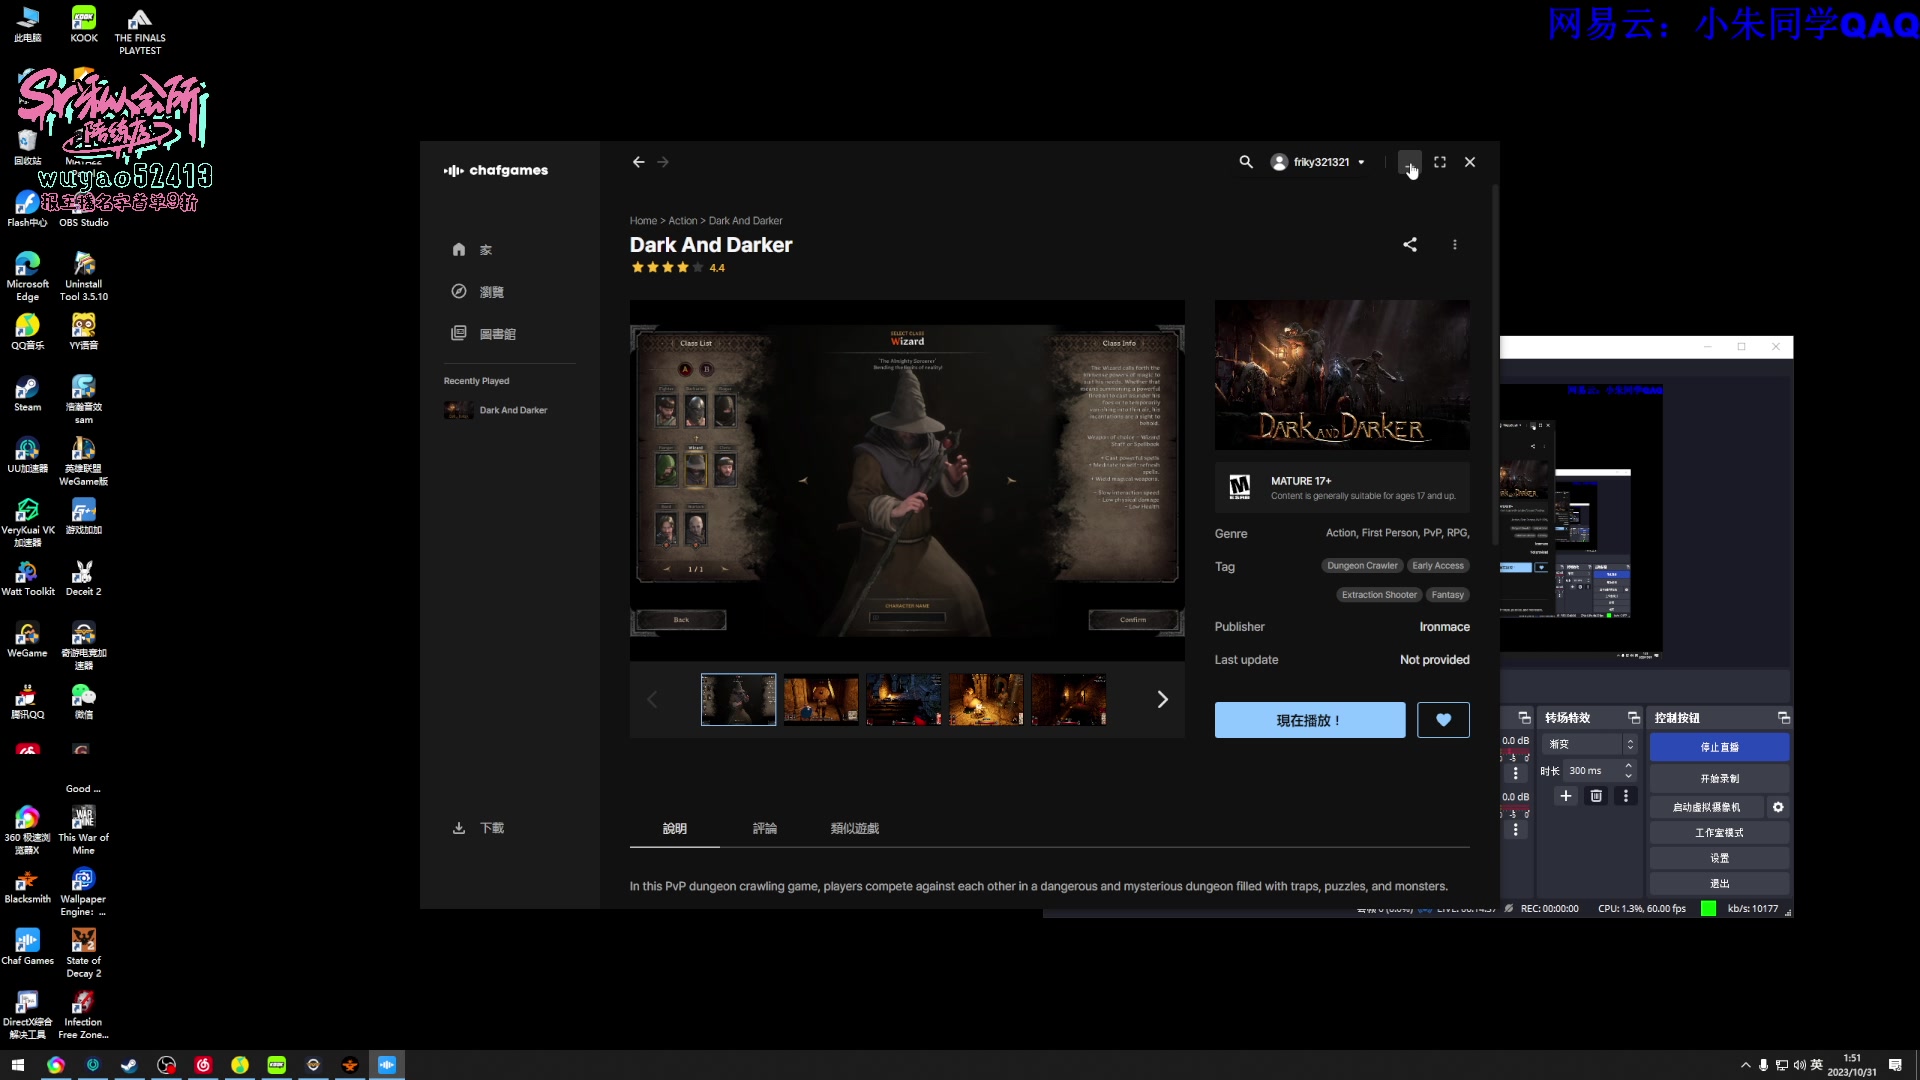This screenshot has width=1920, height=1080.
Task: Open Library in the sidebar
Action: pyautogui.click(x=484, y=334)
